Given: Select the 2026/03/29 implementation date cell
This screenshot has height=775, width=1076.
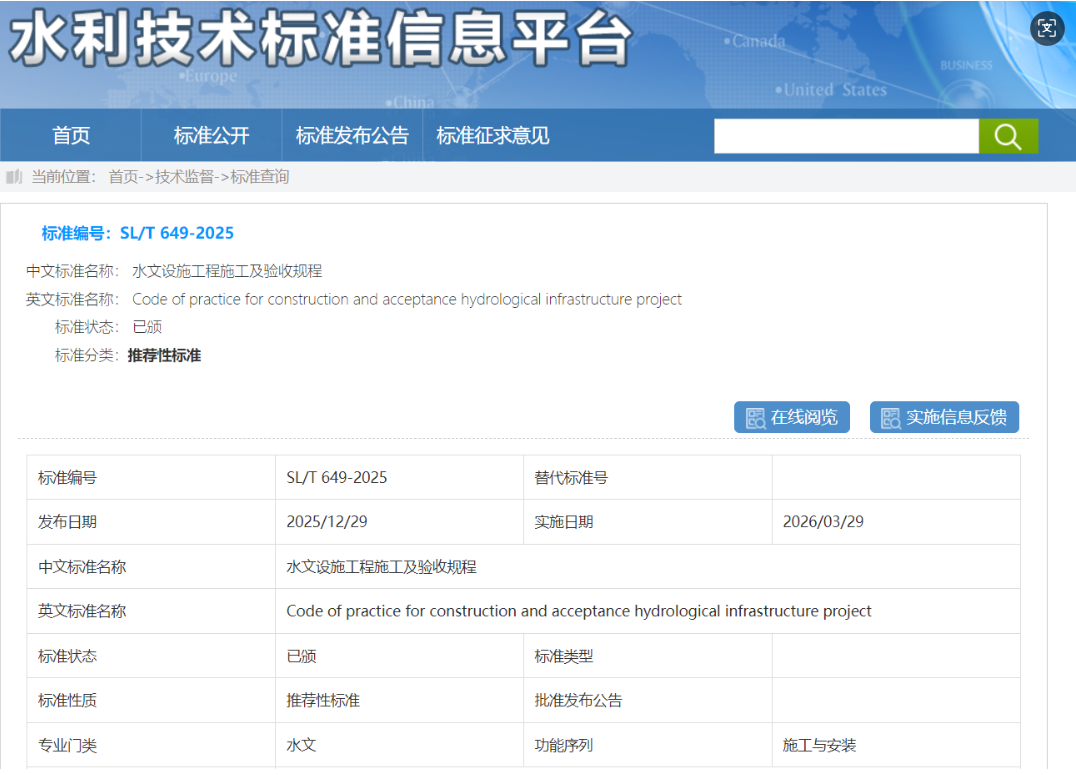Looking at the screenshot, I should click(x=823, y=522).
